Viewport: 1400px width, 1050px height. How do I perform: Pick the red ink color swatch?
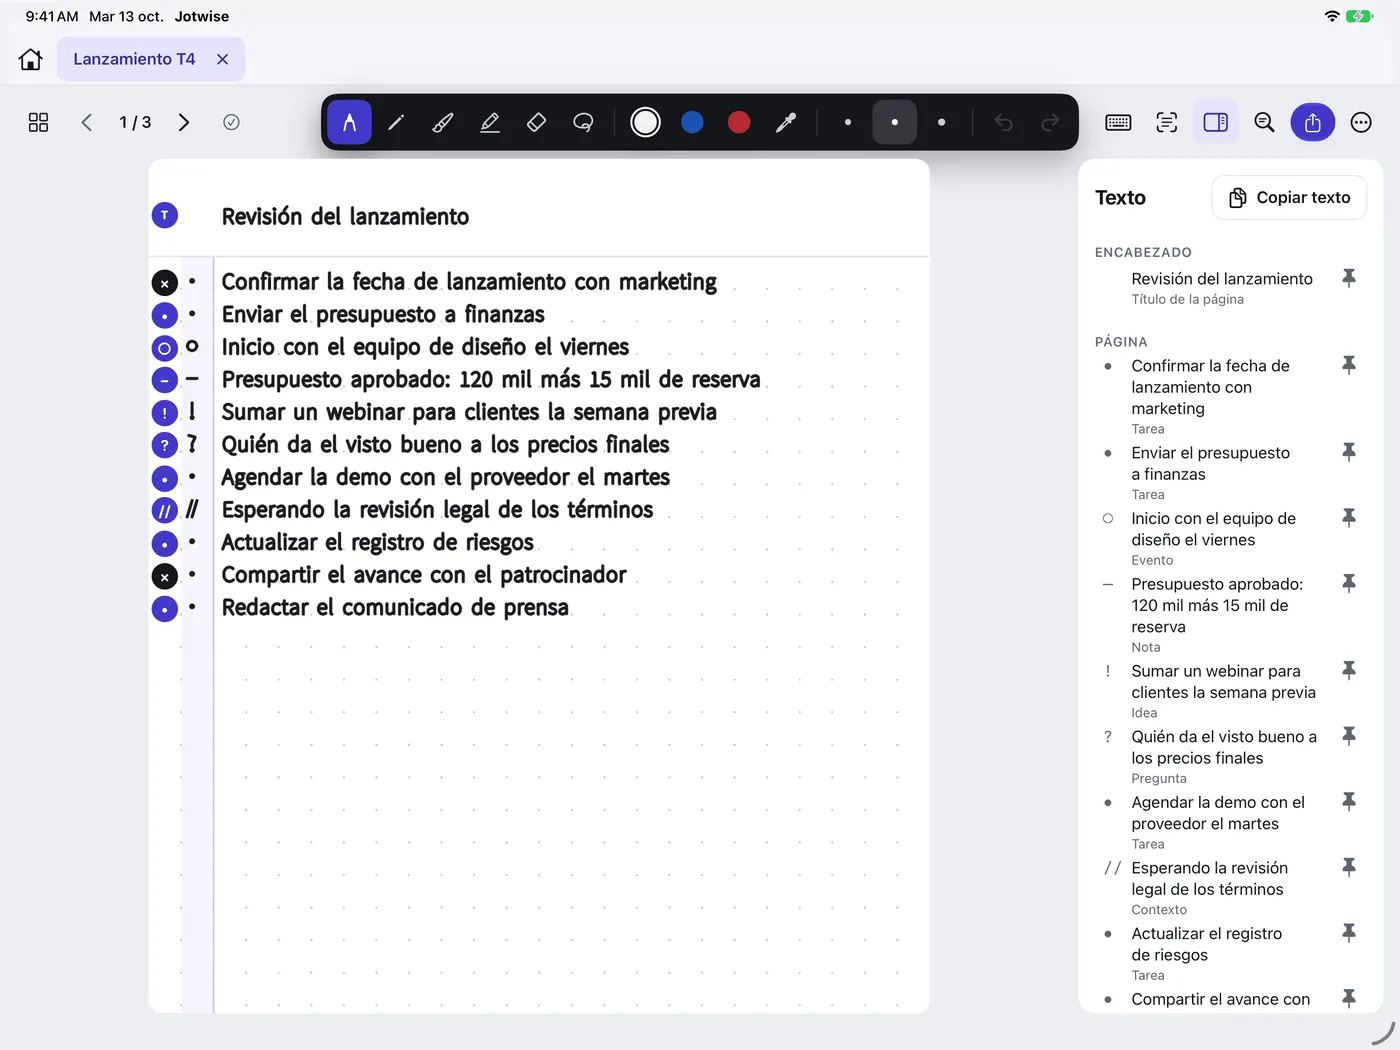coord(739,122)
